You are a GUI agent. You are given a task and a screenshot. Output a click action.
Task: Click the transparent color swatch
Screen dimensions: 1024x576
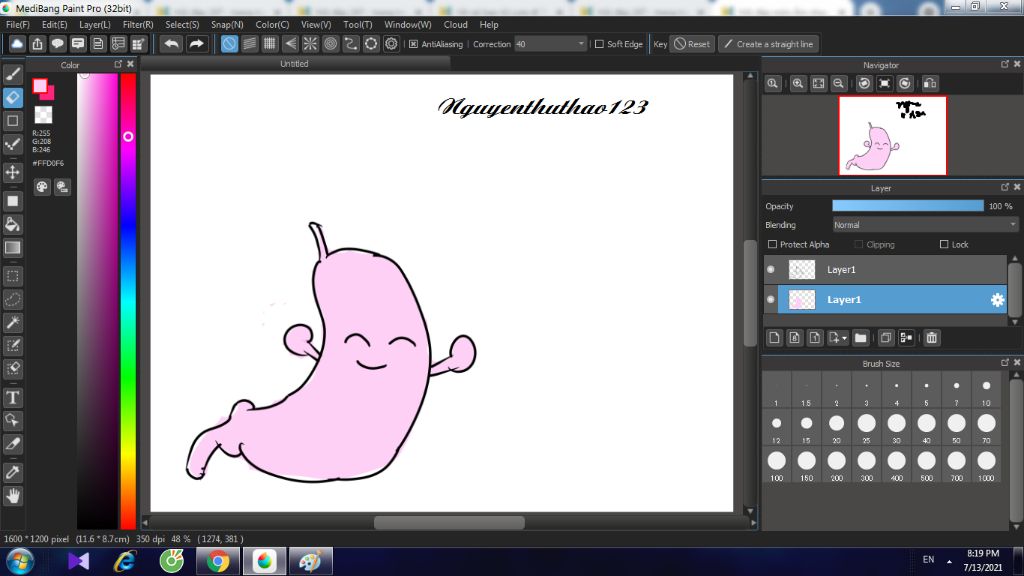43,115
